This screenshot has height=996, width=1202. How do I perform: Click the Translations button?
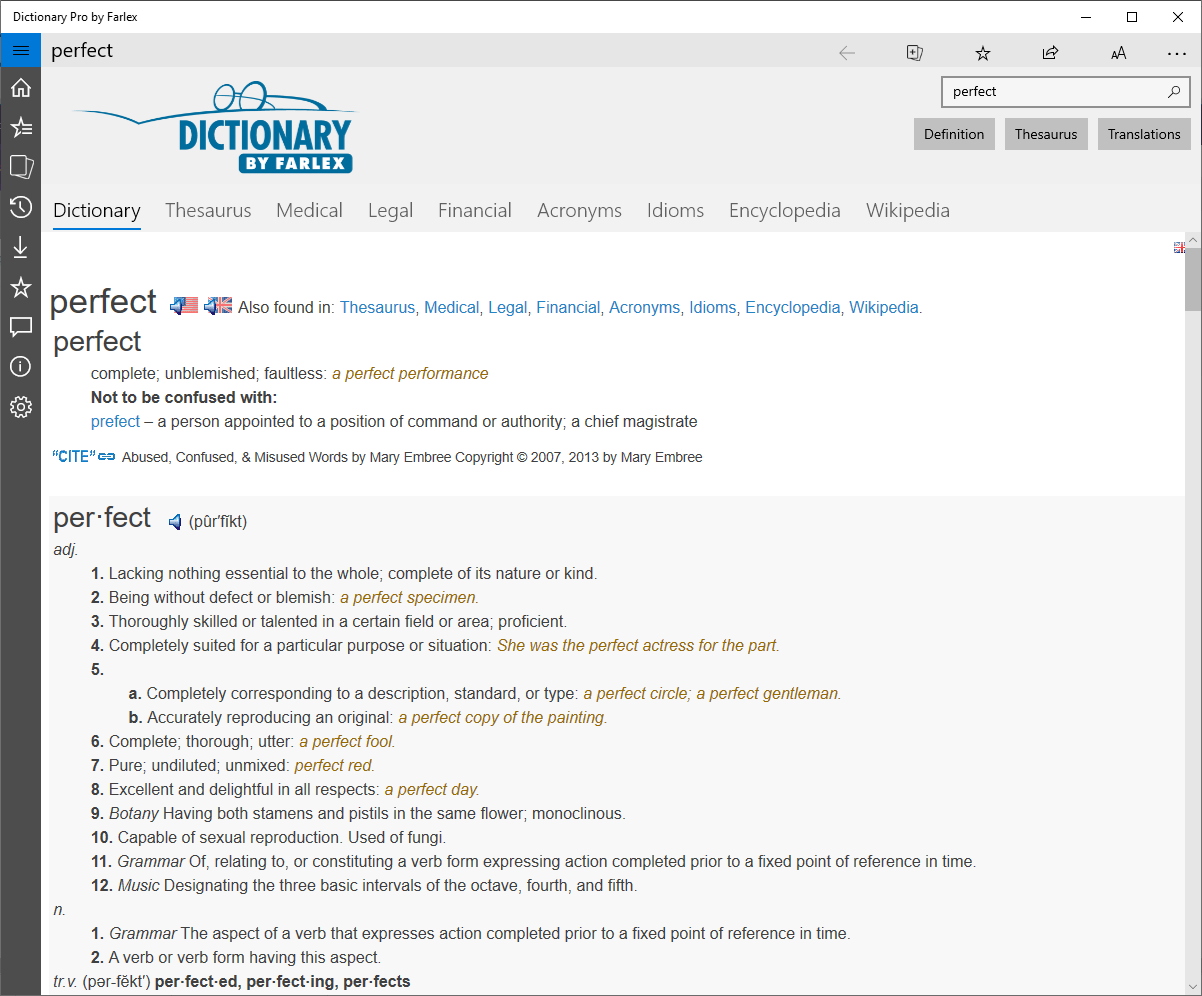click(x=1143, y=134)
